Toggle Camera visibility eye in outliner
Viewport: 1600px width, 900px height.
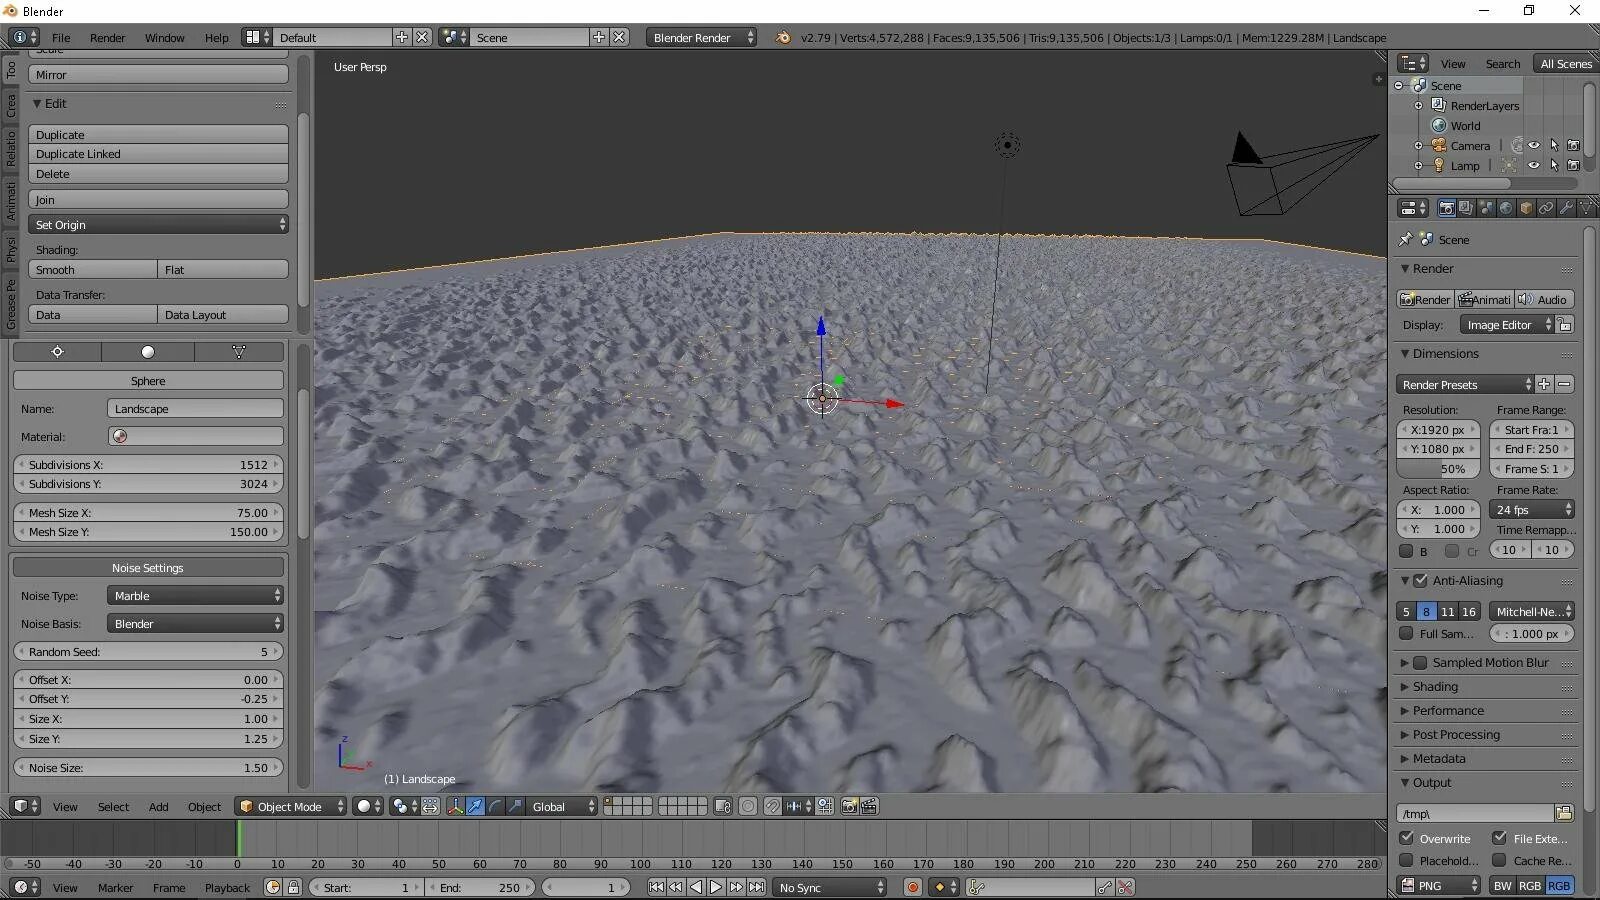(1534, 145)
